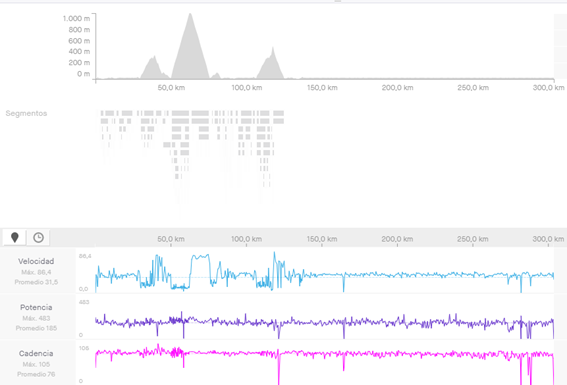Switch chart axis to time with clock icon
Image resolution: width=567 pixels, height=385 pixels.
tap(38, 238)
